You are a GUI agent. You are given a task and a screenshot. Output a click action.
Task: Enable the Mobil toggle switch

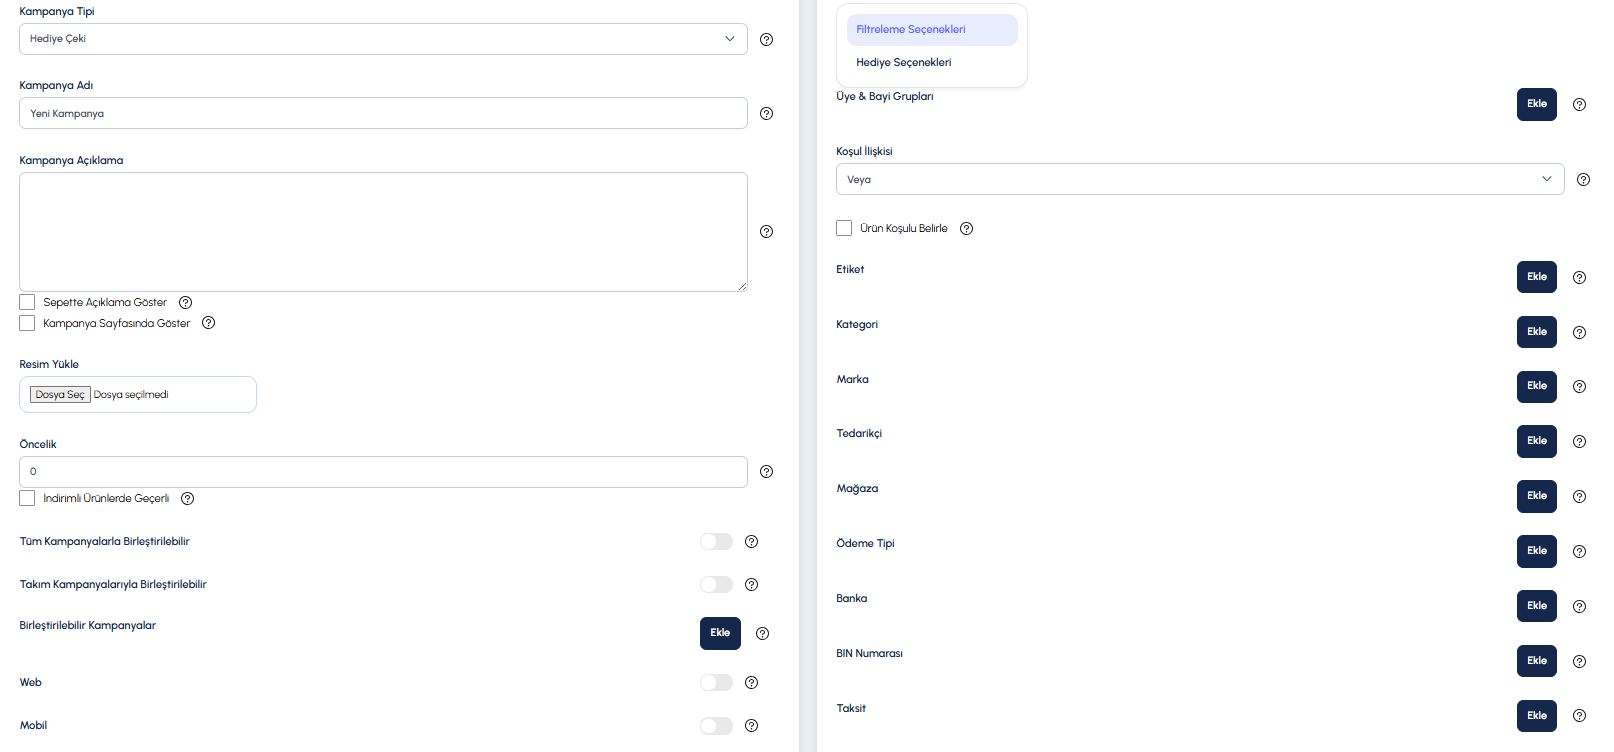[716, 725]
